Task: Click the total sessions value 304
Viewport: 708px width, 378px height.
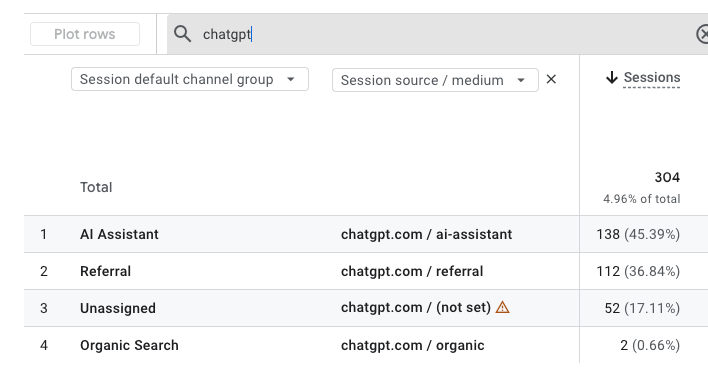Action: click(667, 177)
